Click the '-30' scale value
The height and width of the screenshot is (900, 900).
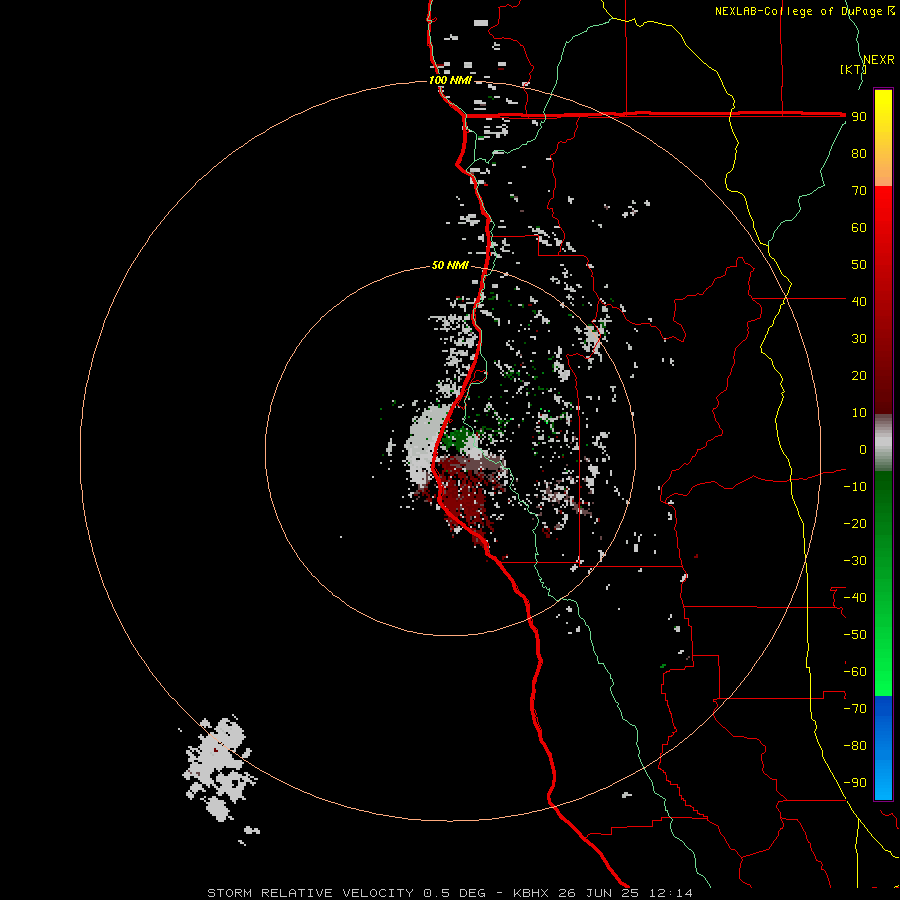point(855,561)
